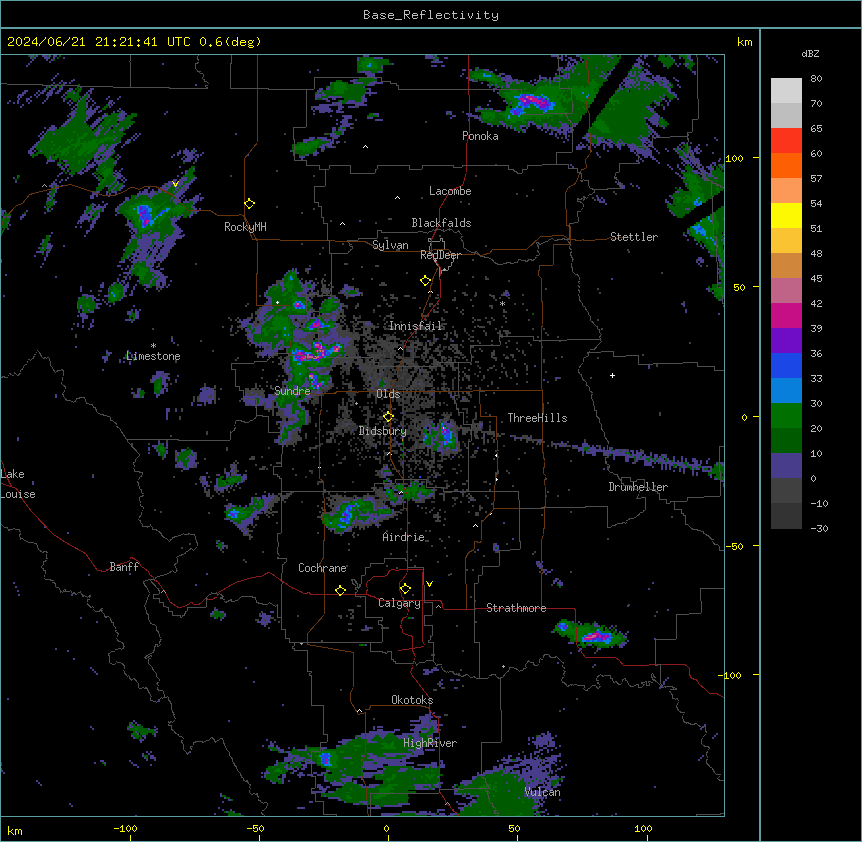Click the storm cell southeast of Strathmore
This screenshot has height=842, width=862.
tap(592, 634)
